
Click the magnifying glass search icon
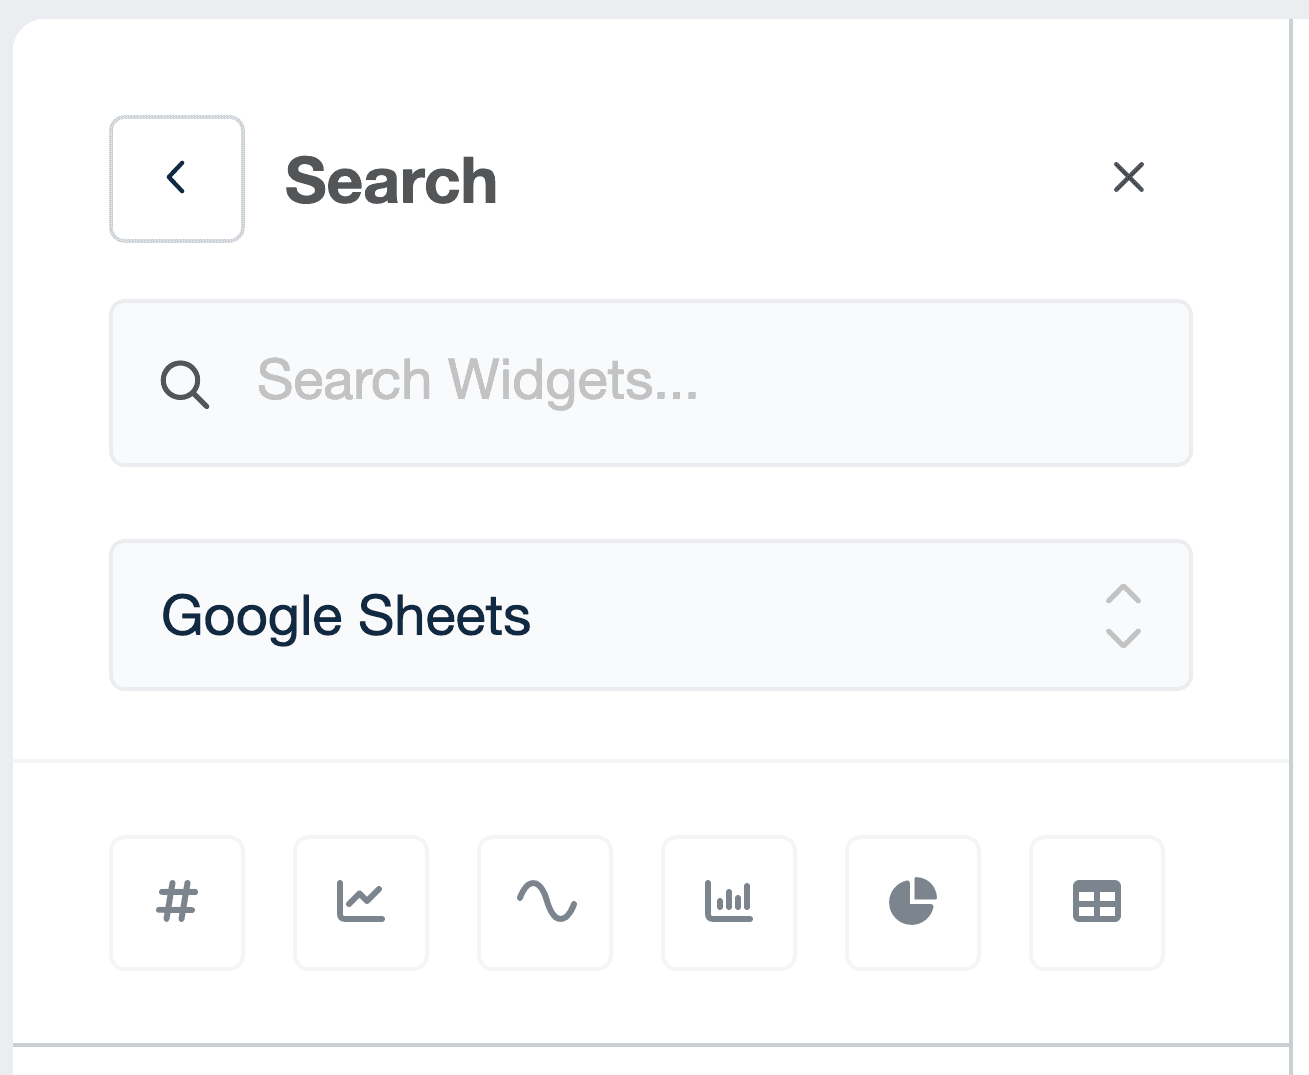185,384
